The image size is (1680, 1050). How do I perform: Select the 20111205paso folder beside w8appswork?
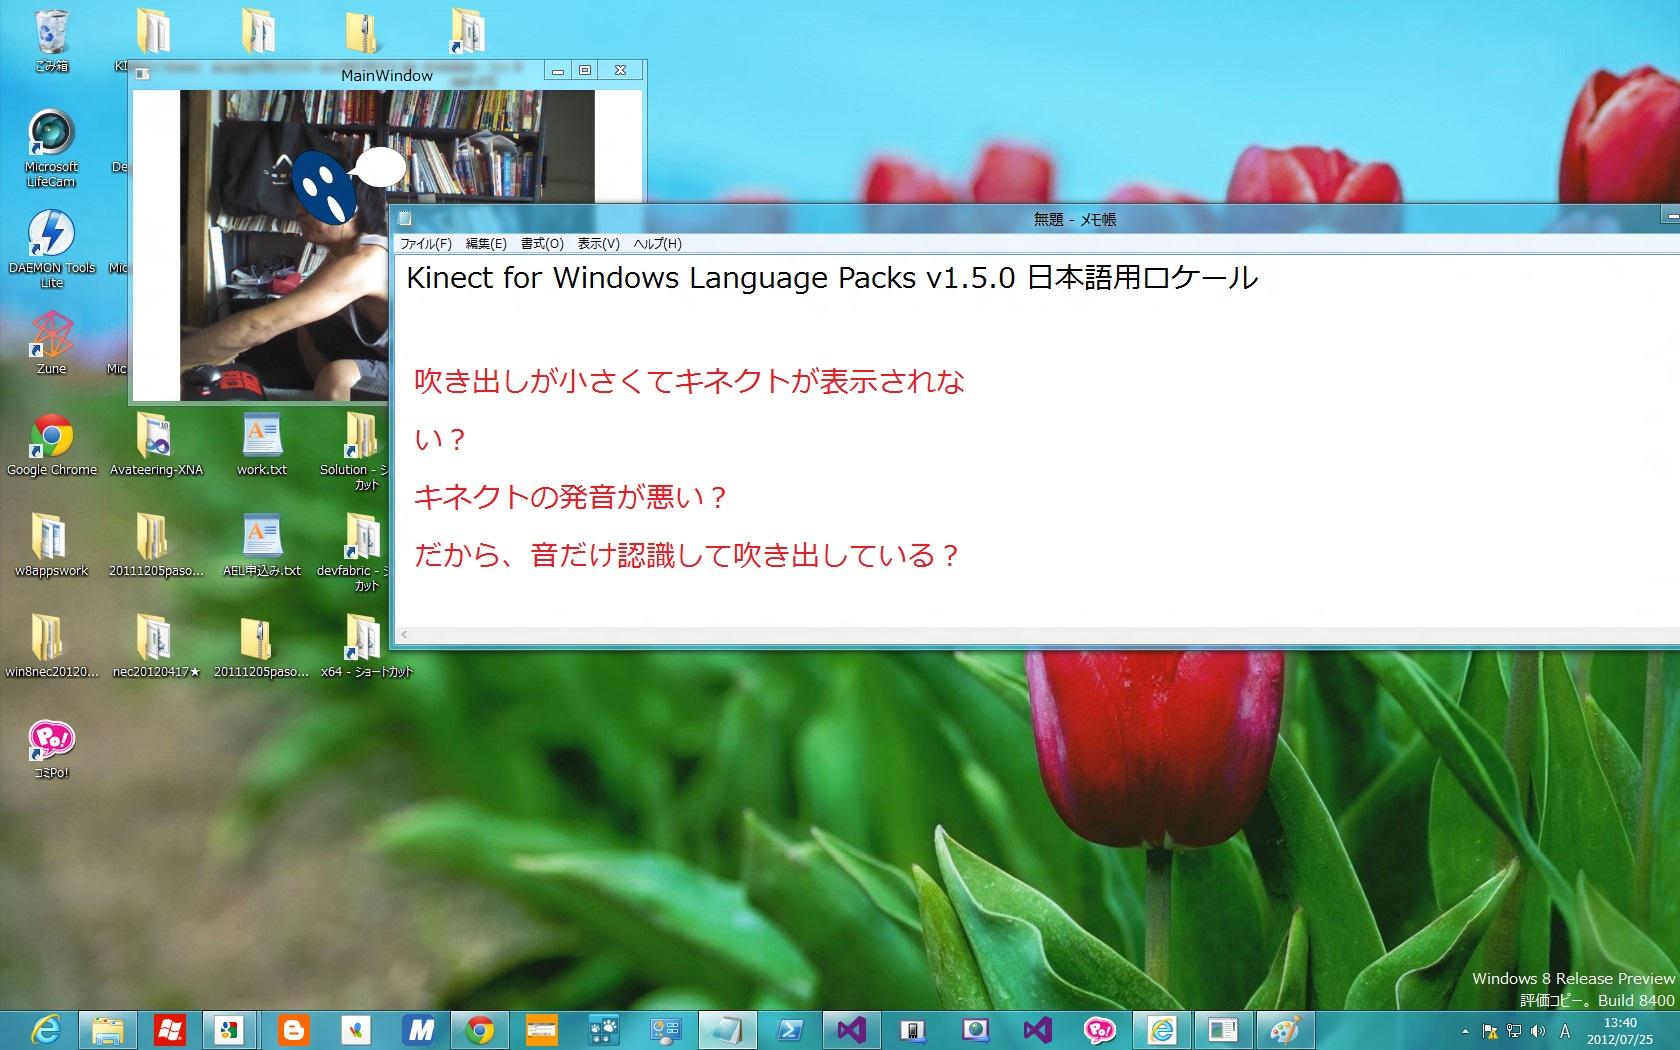pyautogui.click(x=156, y=546)
